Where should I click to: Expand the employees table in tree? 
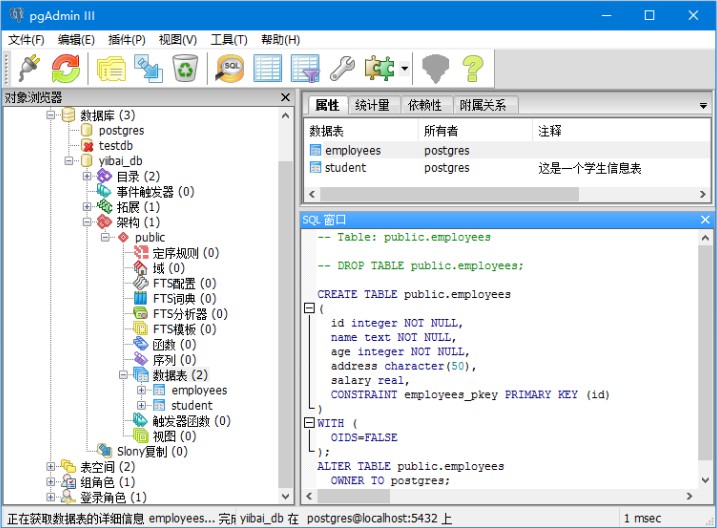point(141,390)
